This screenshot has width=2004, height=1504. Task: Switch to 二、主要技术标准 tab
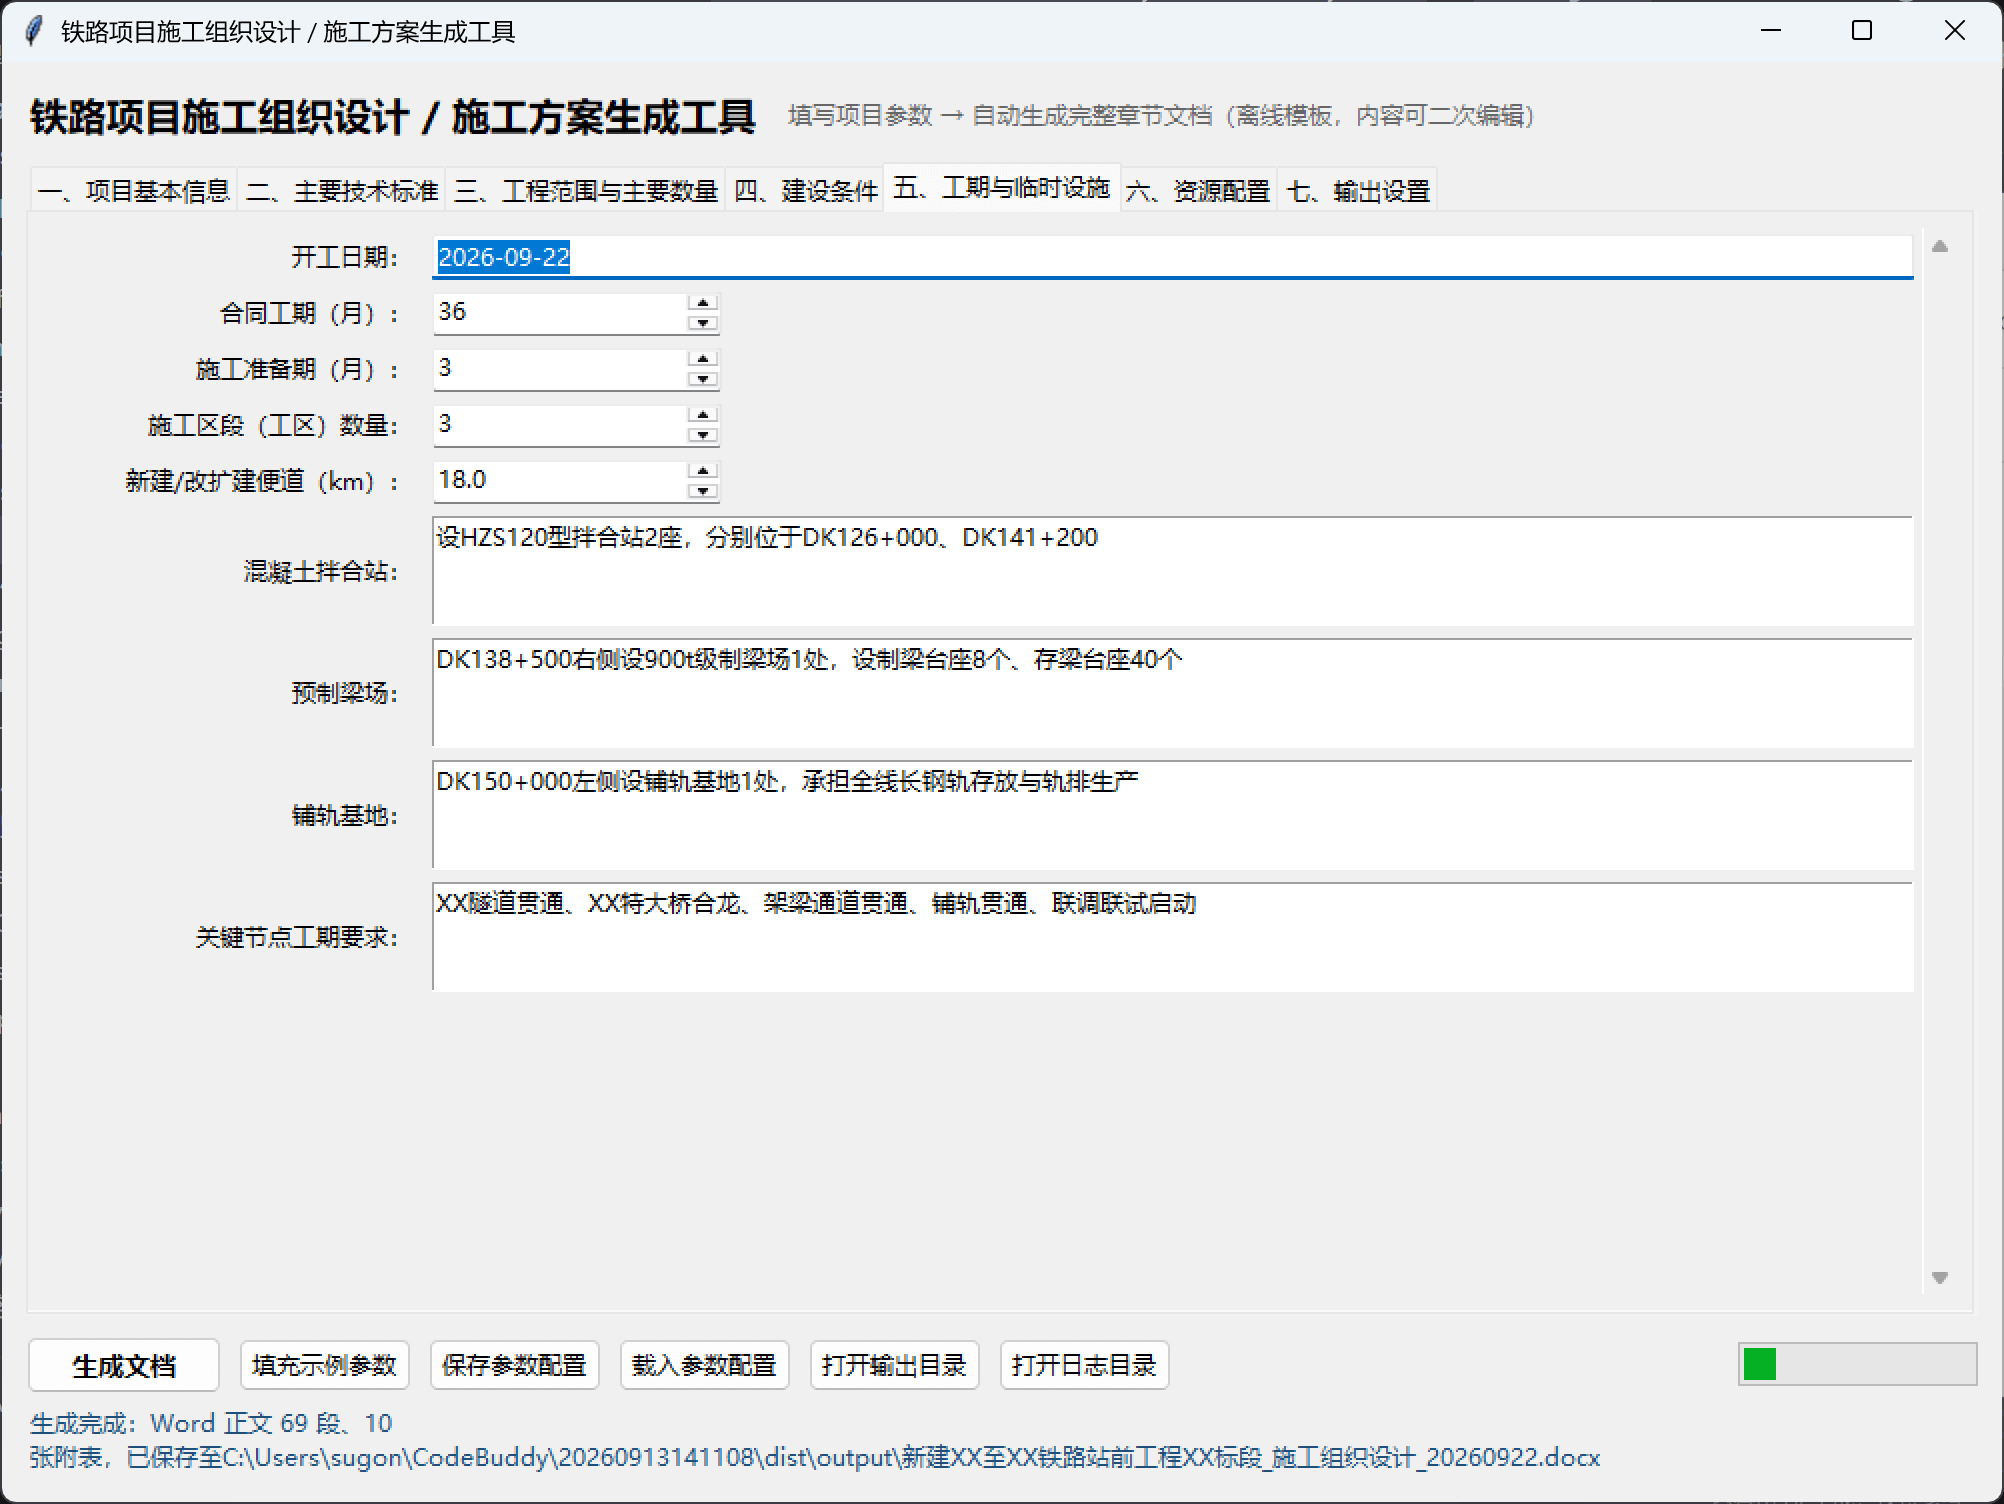(x=342, y=190)
